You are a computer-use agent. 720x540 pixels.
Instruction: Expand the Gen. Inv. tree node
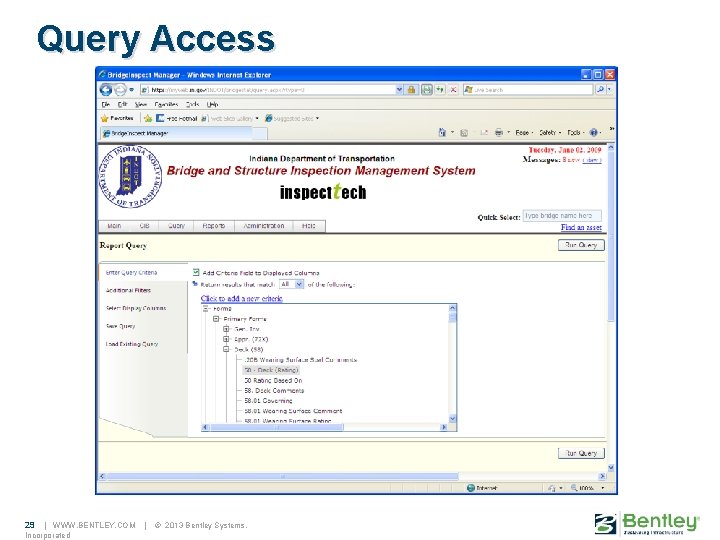tap(226, 329)
